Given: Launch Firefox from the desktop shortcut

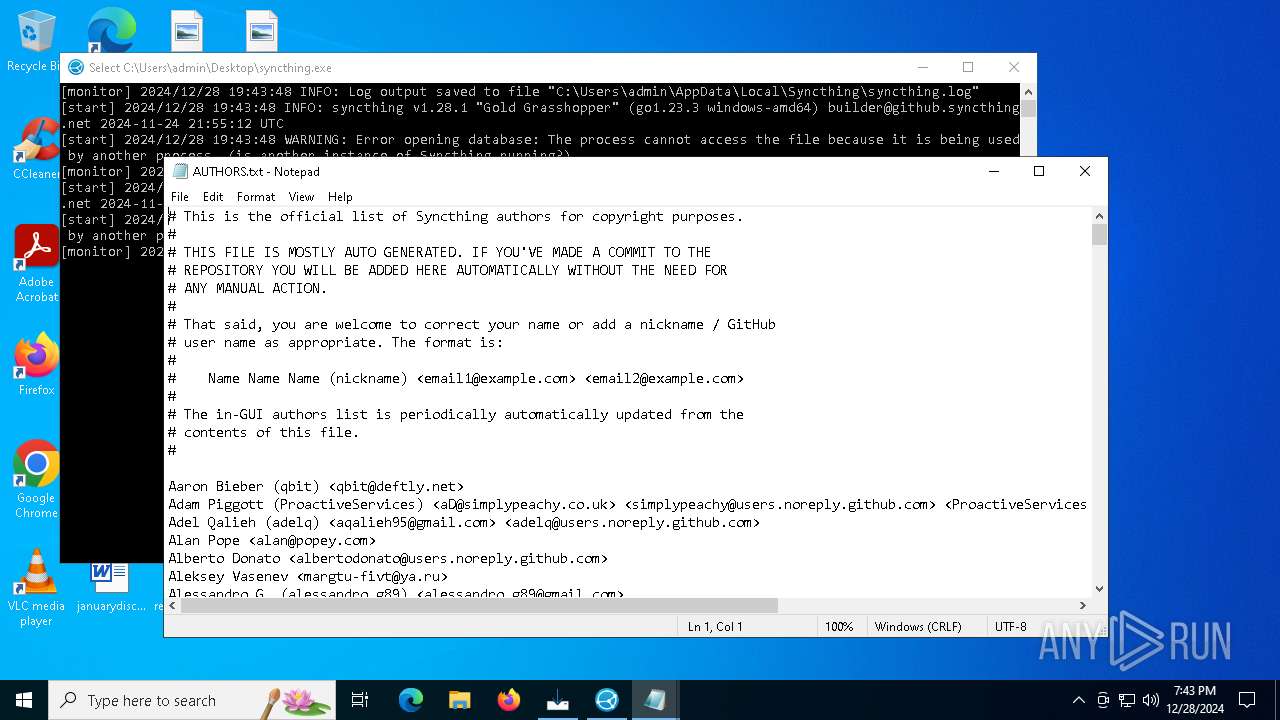Looking at the screenshot, I should click(36, 365).
